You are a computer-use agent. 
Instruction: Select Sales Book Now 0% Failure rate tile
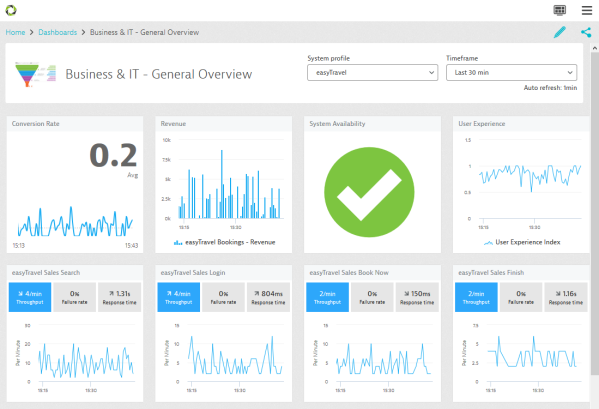tap(372, 297)
